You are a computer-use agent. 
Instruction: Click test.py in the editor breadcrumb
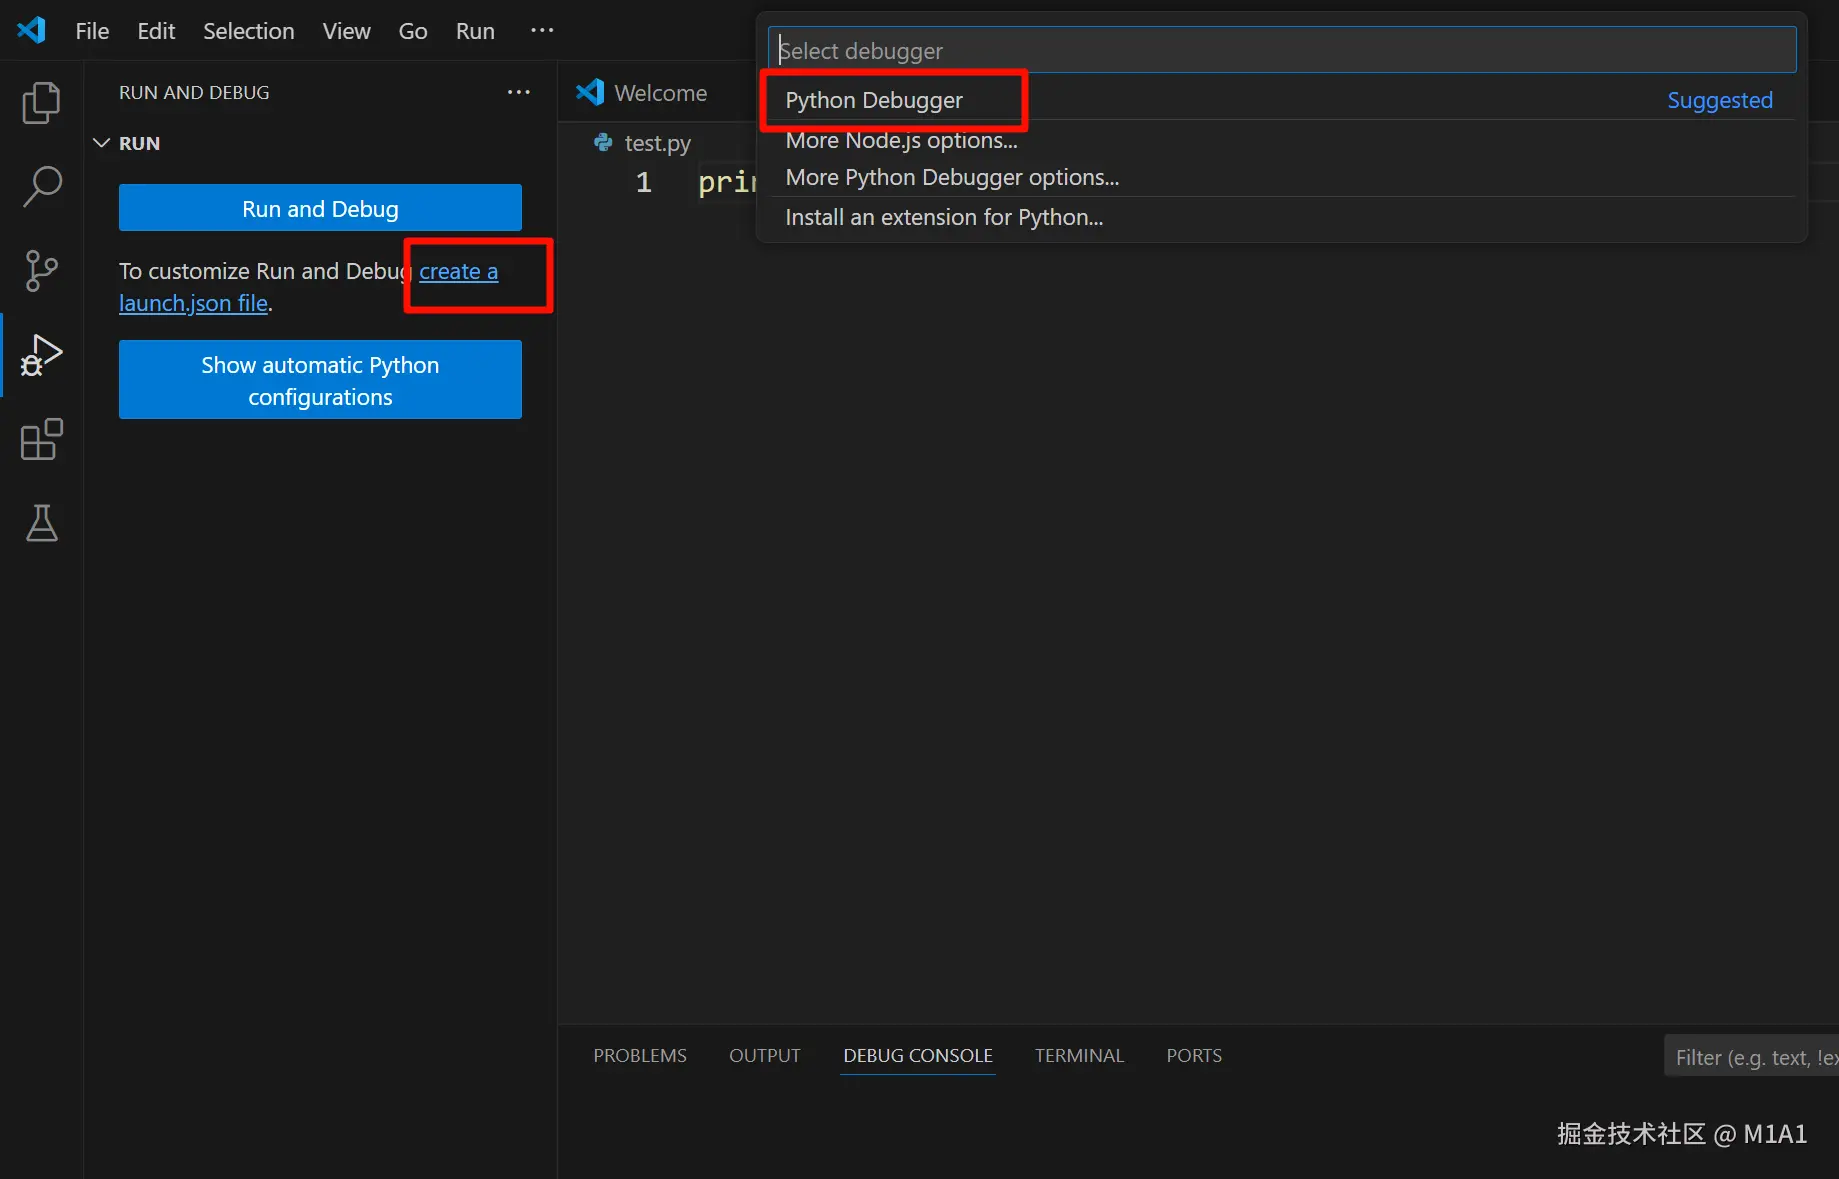pyautogui.click(x=657, y=143)
